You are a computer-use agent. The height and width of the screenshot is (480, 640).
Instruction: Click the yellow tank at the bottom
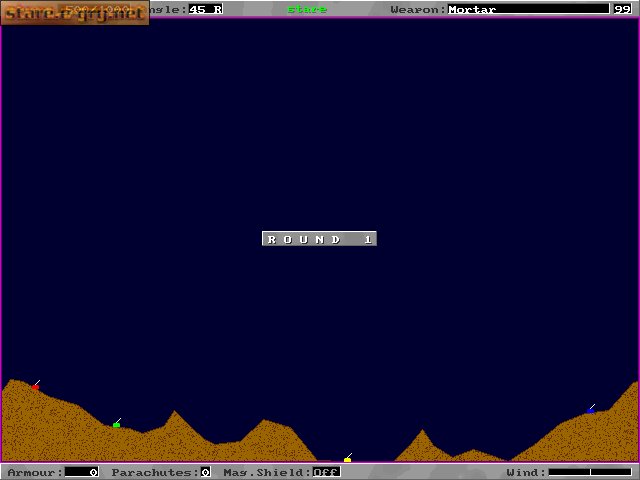pos(347,460)
